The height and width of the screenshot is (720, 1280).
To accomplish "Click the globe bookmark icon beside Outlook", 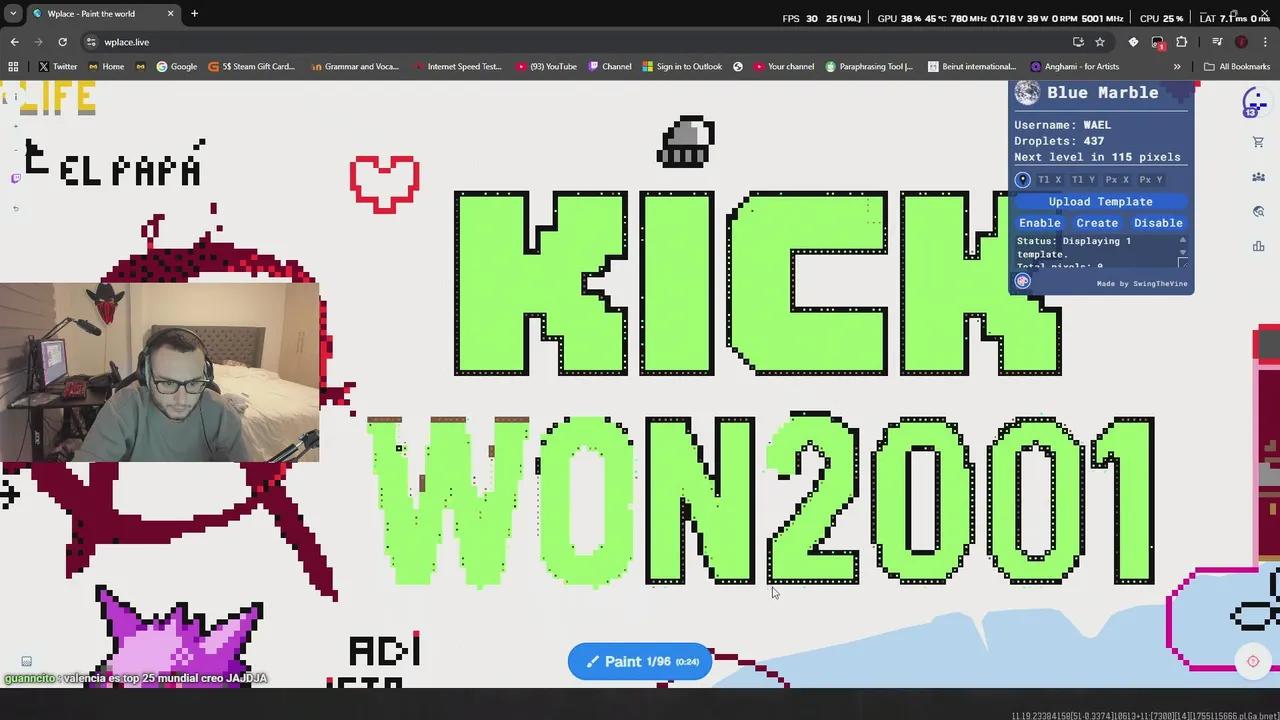I will point(738,67).
